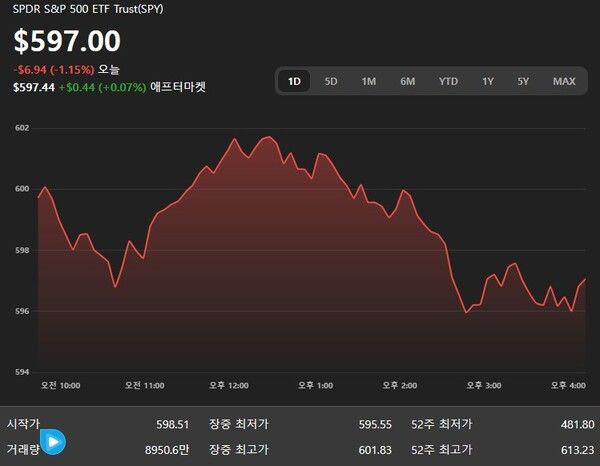
Task: Click the 오전 10:00 x-axis time label
Action: pos(60,385)
